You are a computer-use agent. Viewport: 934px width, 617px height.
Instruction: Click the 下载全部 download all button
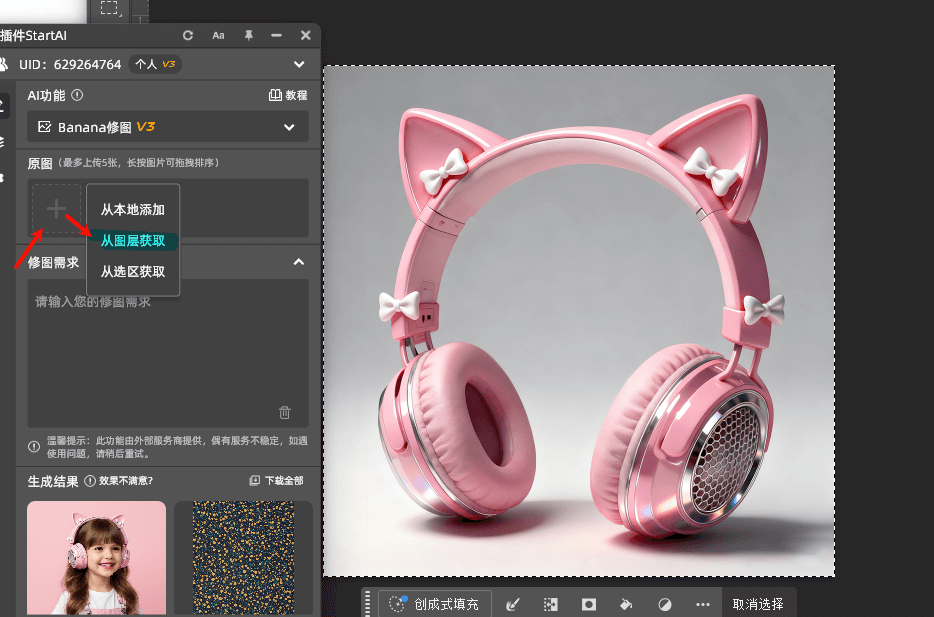276,481
